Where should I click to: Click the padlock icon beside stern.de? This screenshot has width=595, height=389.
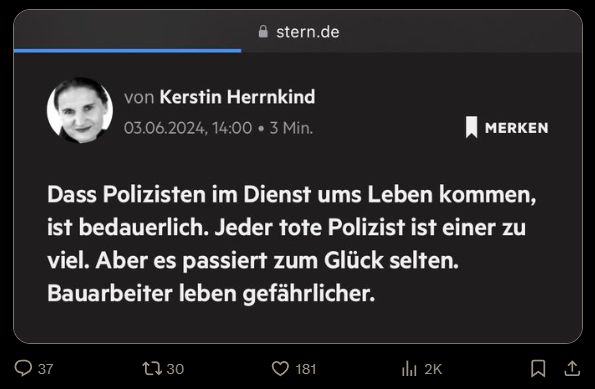point(263,31)
